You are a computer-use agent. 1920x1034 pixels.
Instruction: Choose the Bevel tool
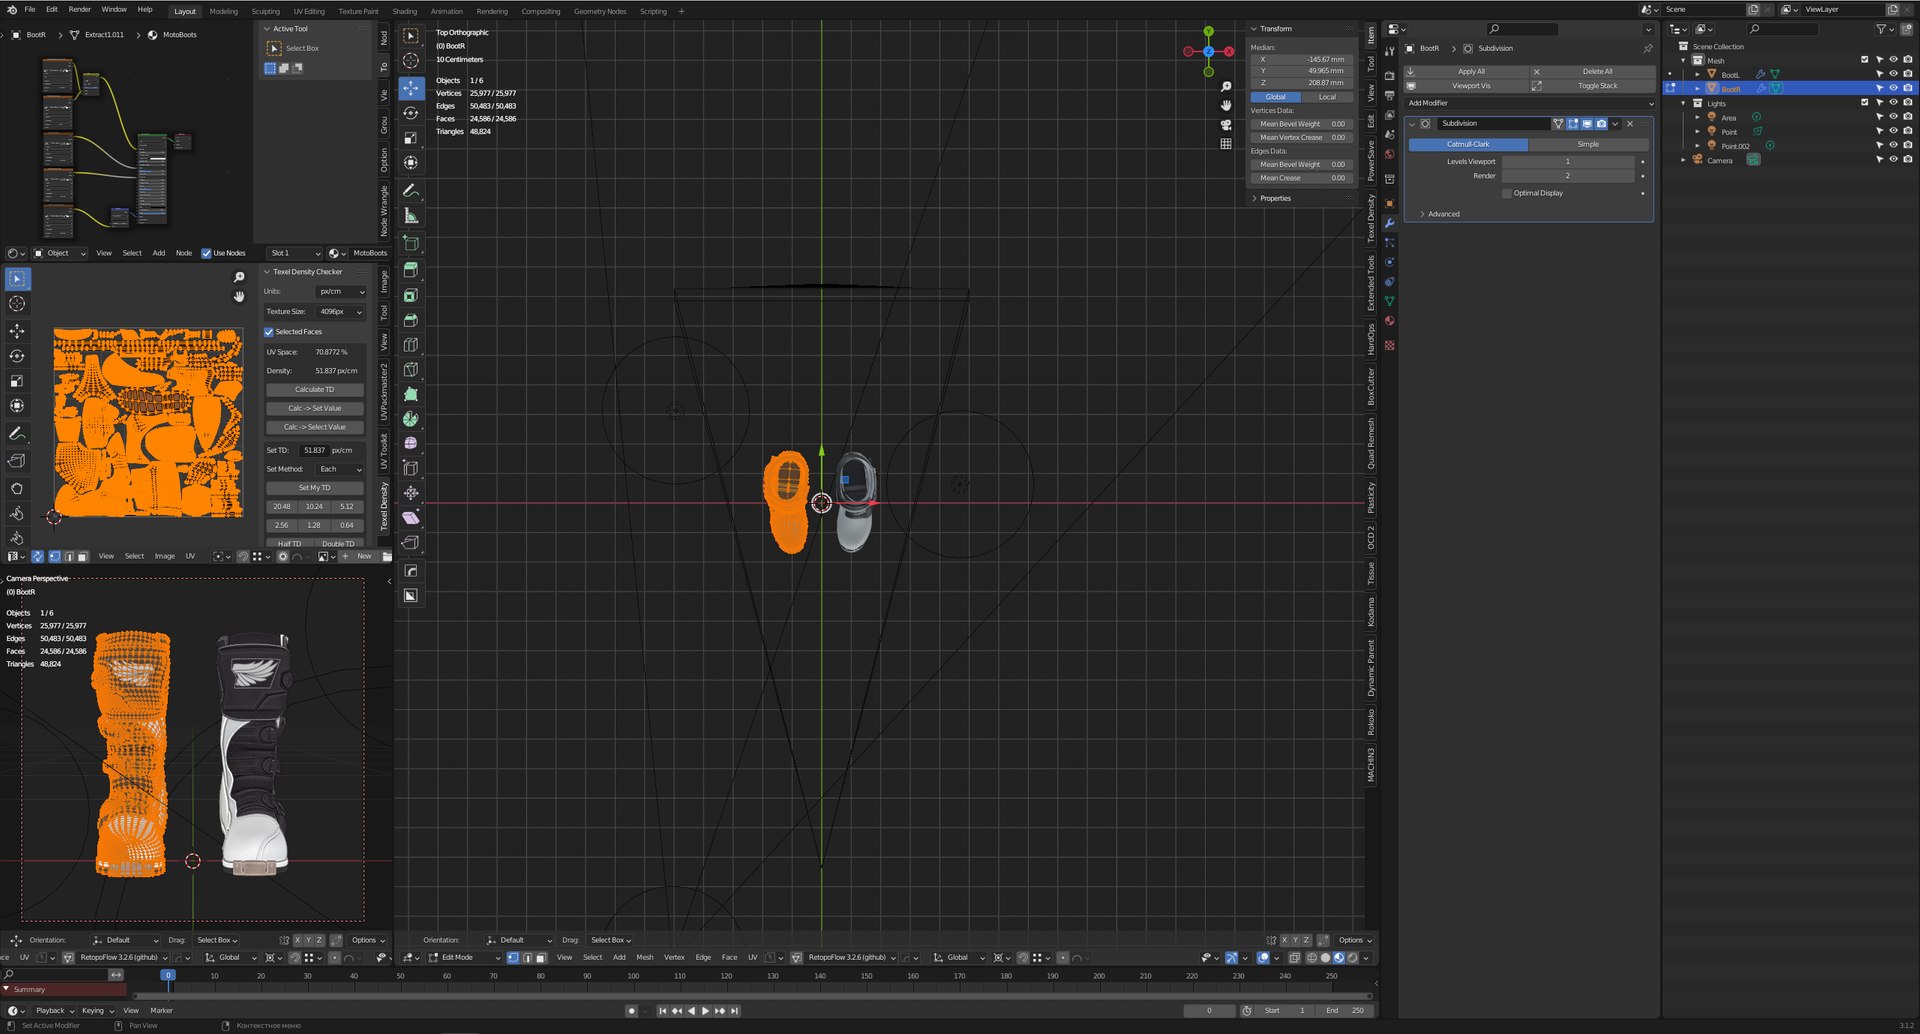(411, 320)
